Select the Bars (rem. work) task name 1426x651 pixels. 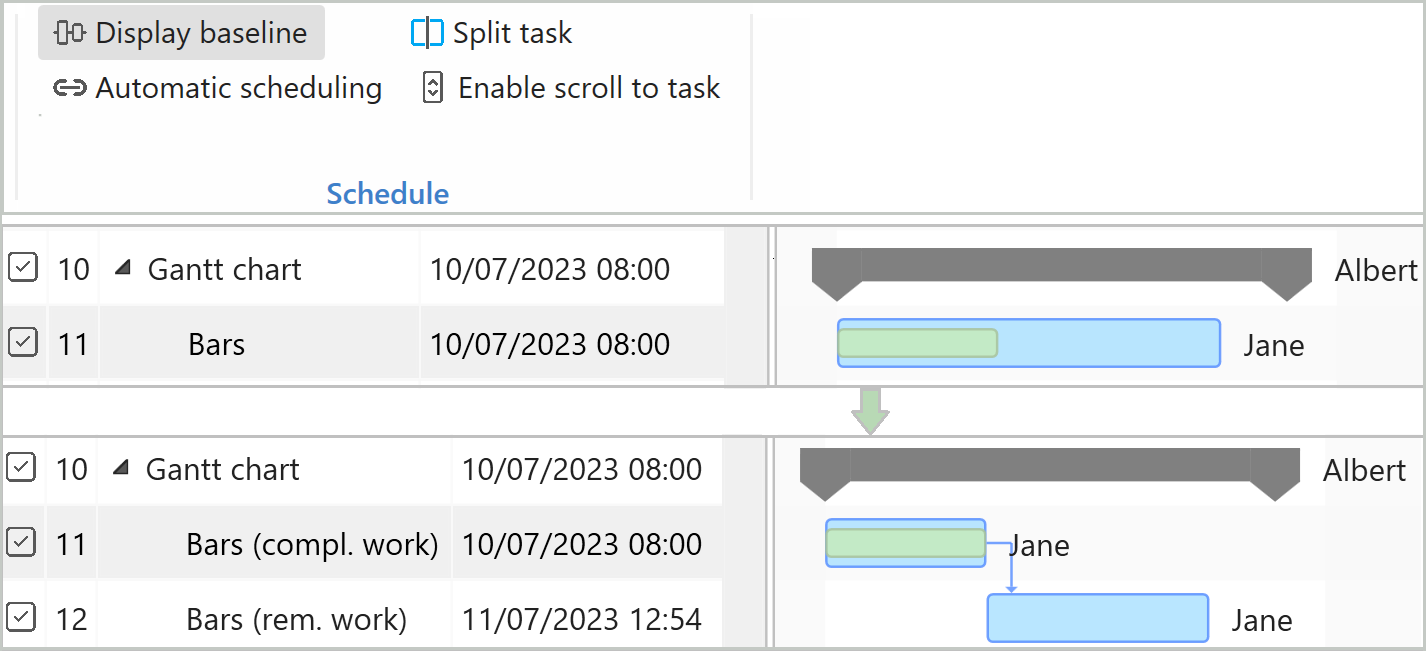tap(296, 620)
